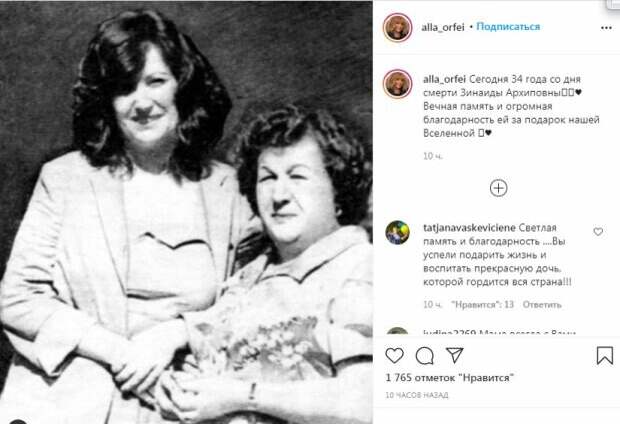Image resolution: width=620 pixels, height=424 pixels.
Task: Save post with the bookmark icon
Action: tap(605, 355)
